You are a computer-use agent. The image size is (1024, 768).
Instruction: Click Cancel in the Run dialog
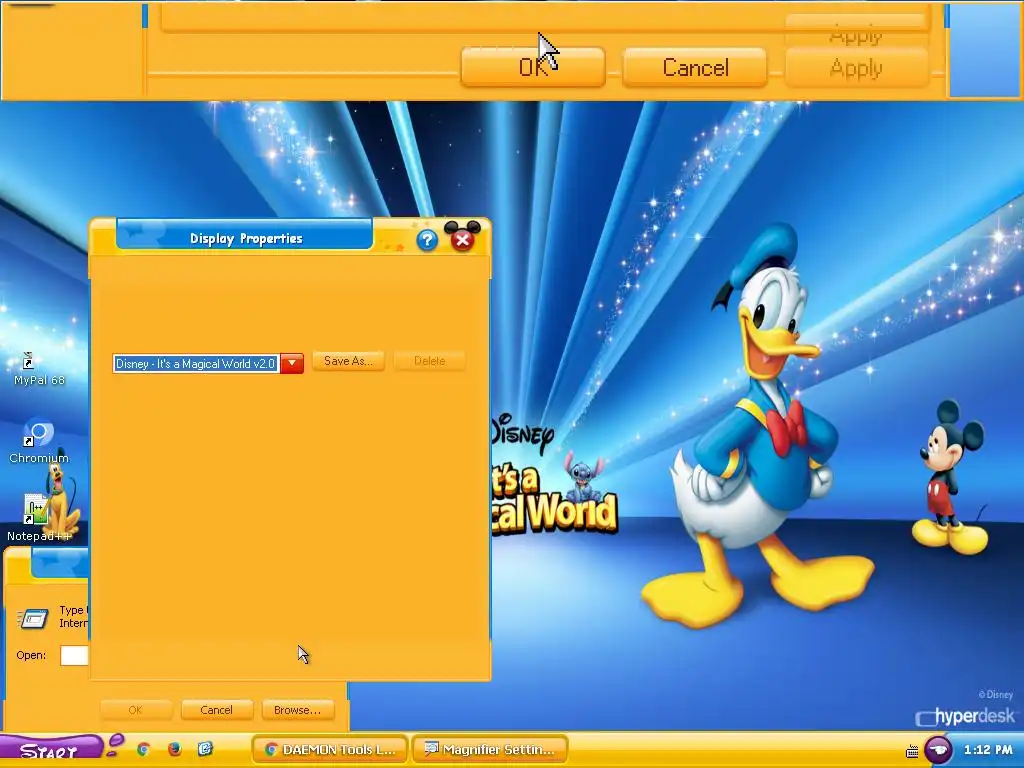[x=216, y=710]
